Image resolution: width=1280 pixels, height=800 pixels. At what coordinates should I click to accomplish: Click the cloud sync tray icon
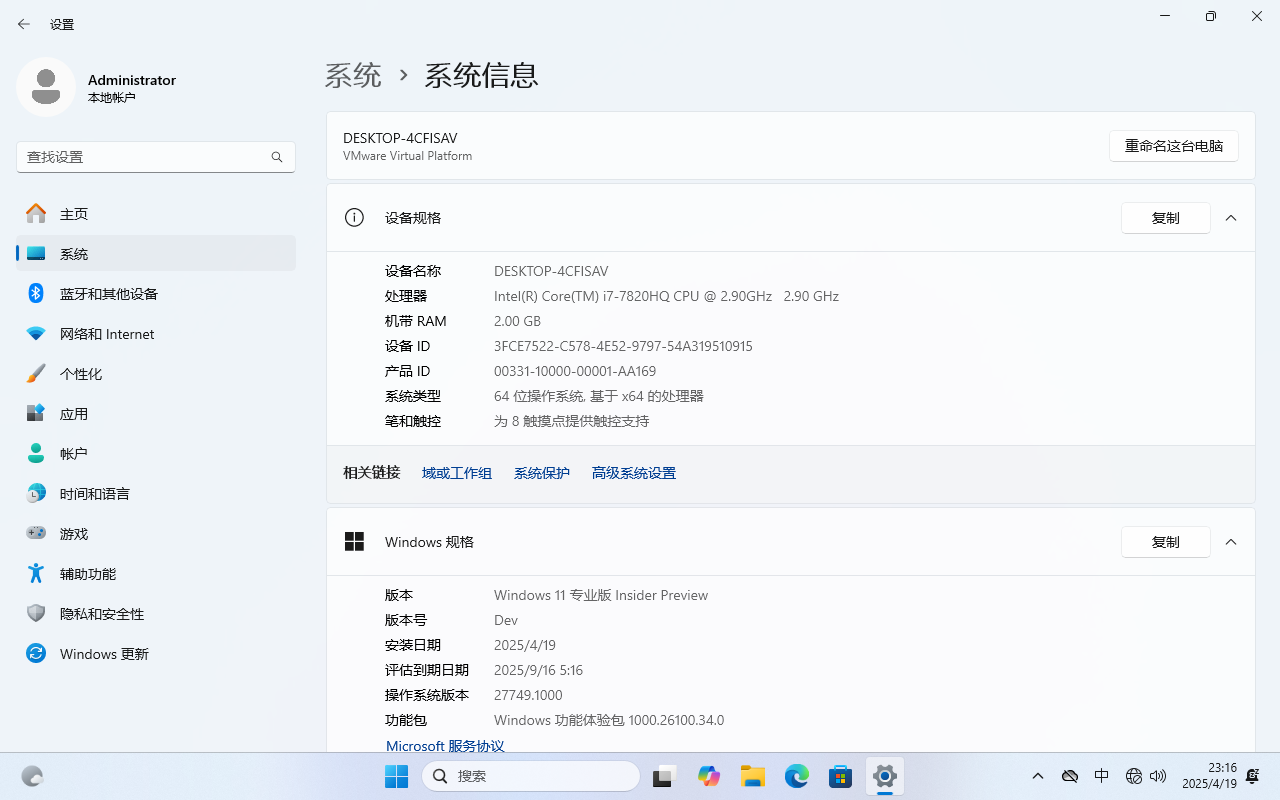click(1070, 776)
